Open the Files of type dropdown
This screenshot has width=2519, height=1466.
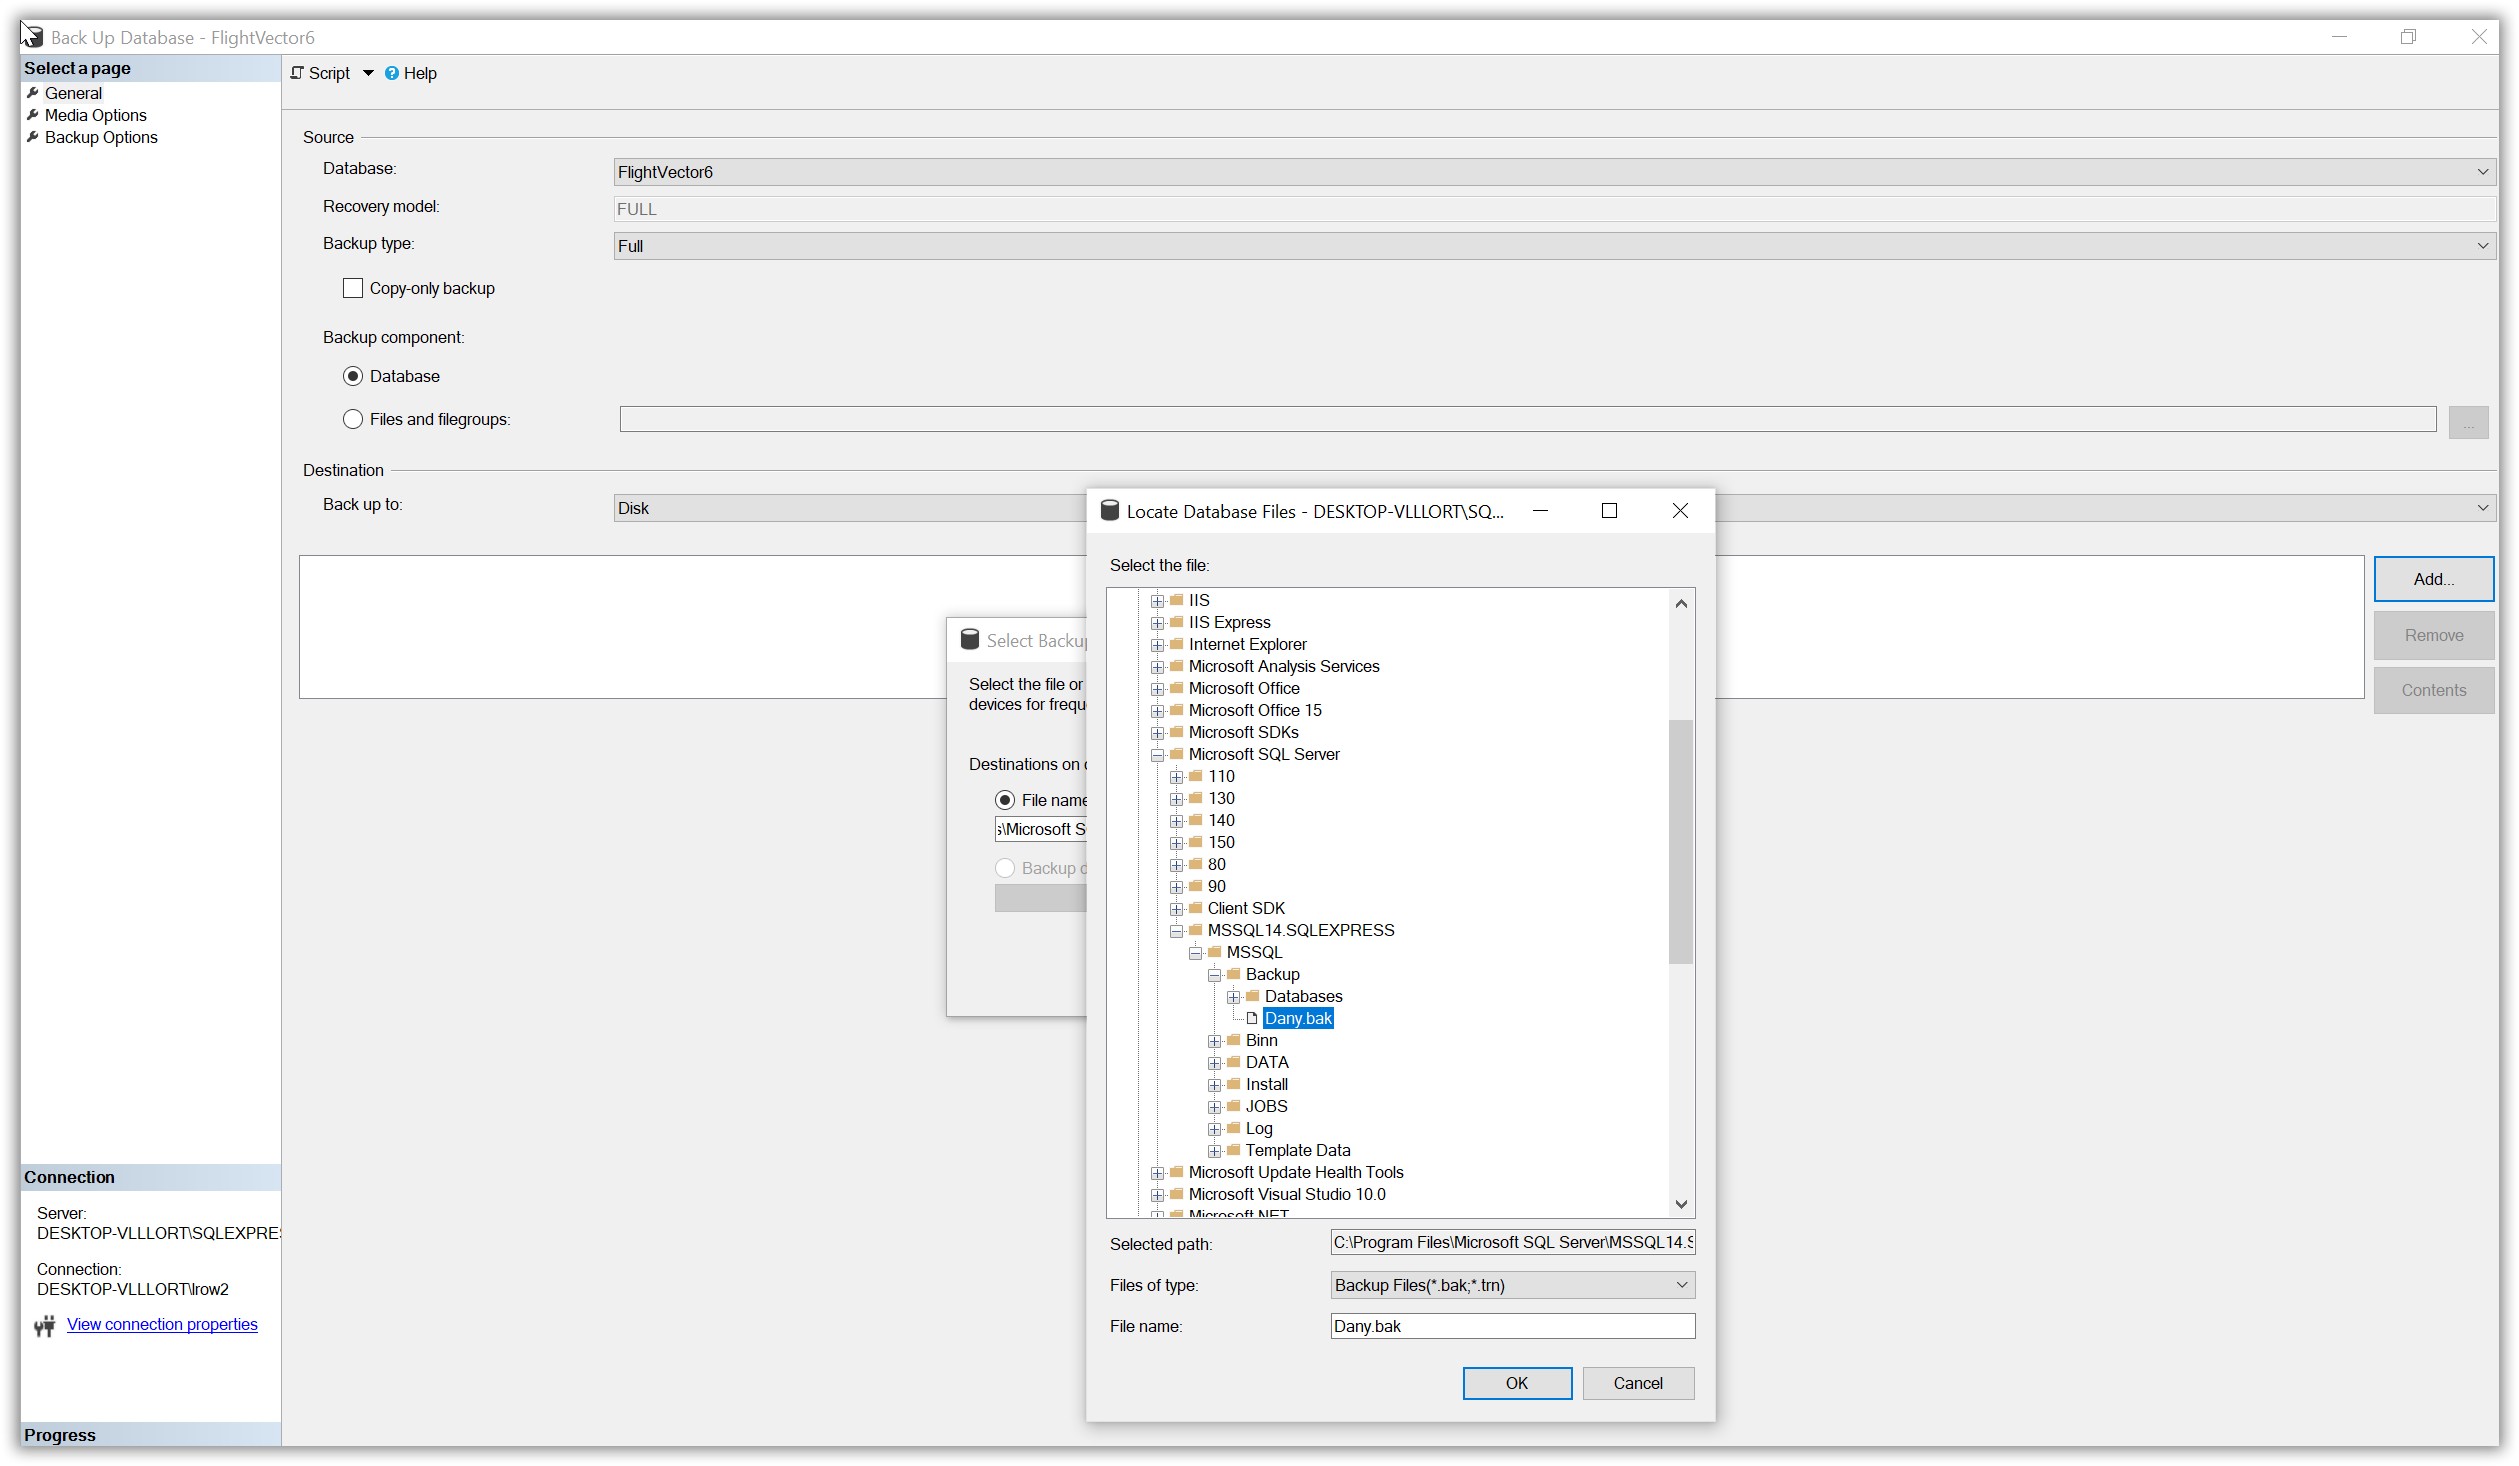[x=1512, y=1285]
